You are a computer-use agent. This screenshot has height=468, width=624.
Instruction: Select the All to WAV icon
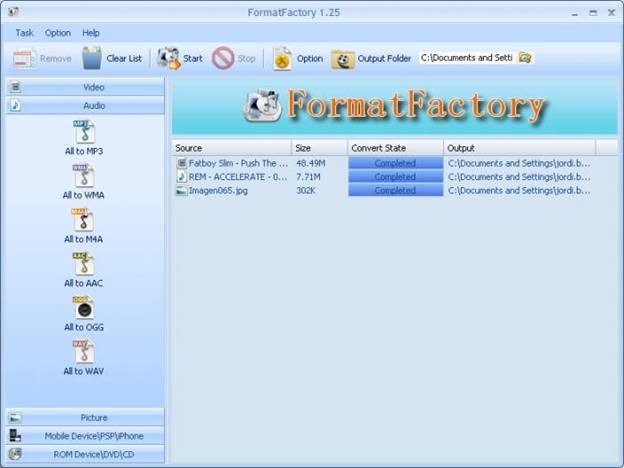click(x=83, y=351)
